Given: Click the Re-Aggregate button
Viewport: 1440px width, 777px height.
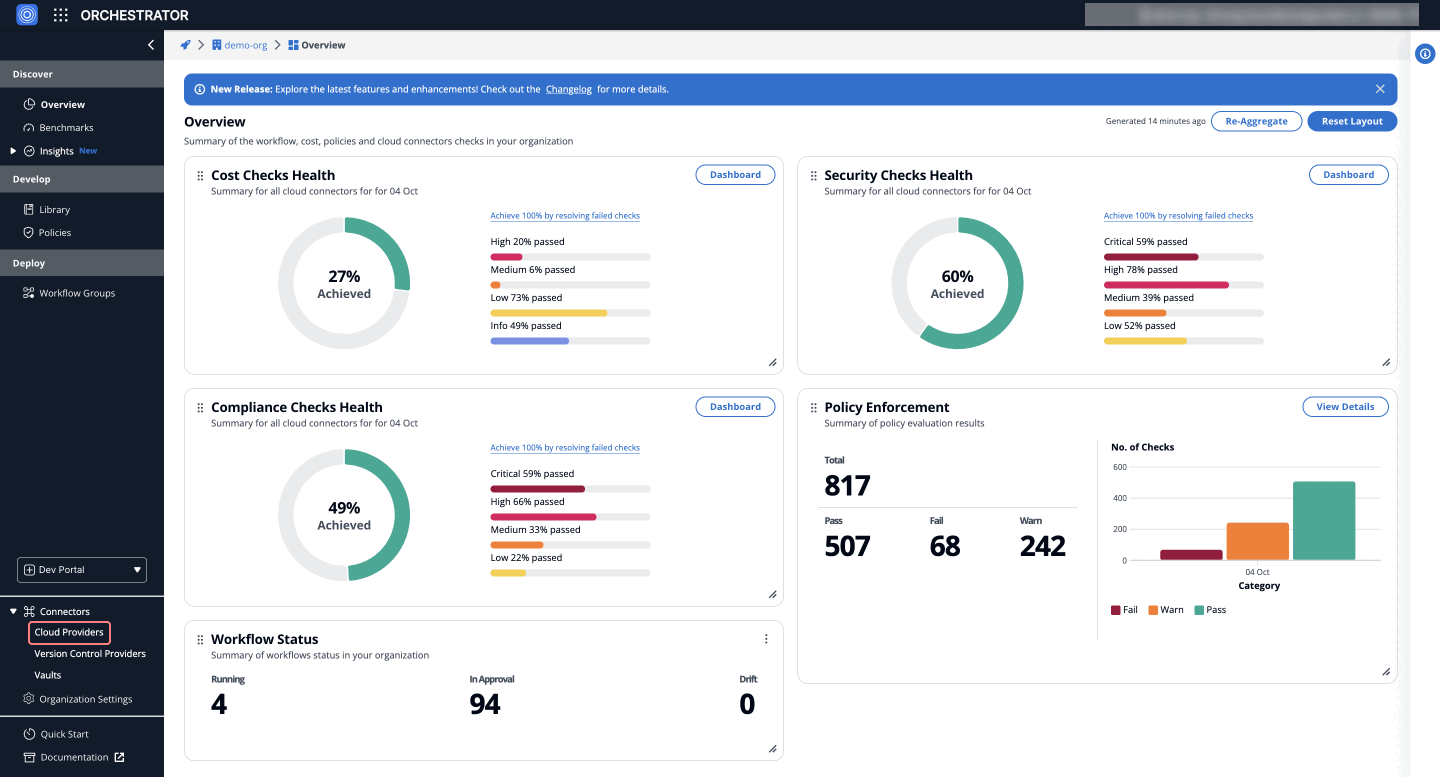Looking at the screenshot, I should 1256,121.
